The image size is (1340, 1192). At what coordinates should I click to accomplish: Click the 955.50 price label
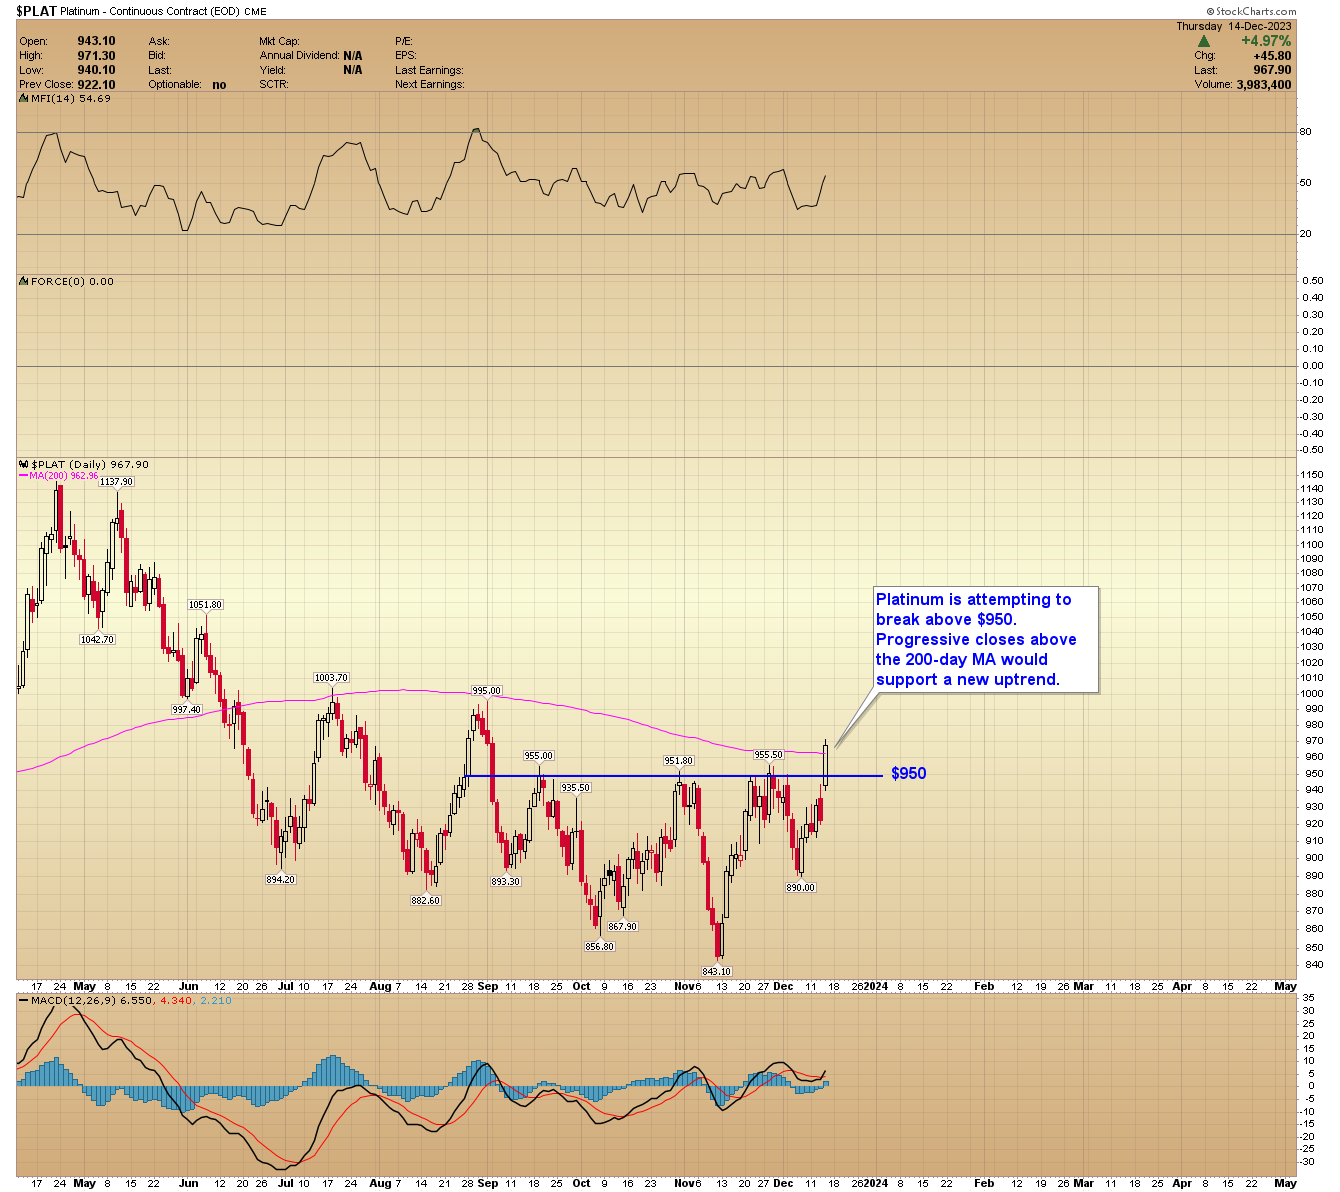pyautogui.click(x=768, y=756)
